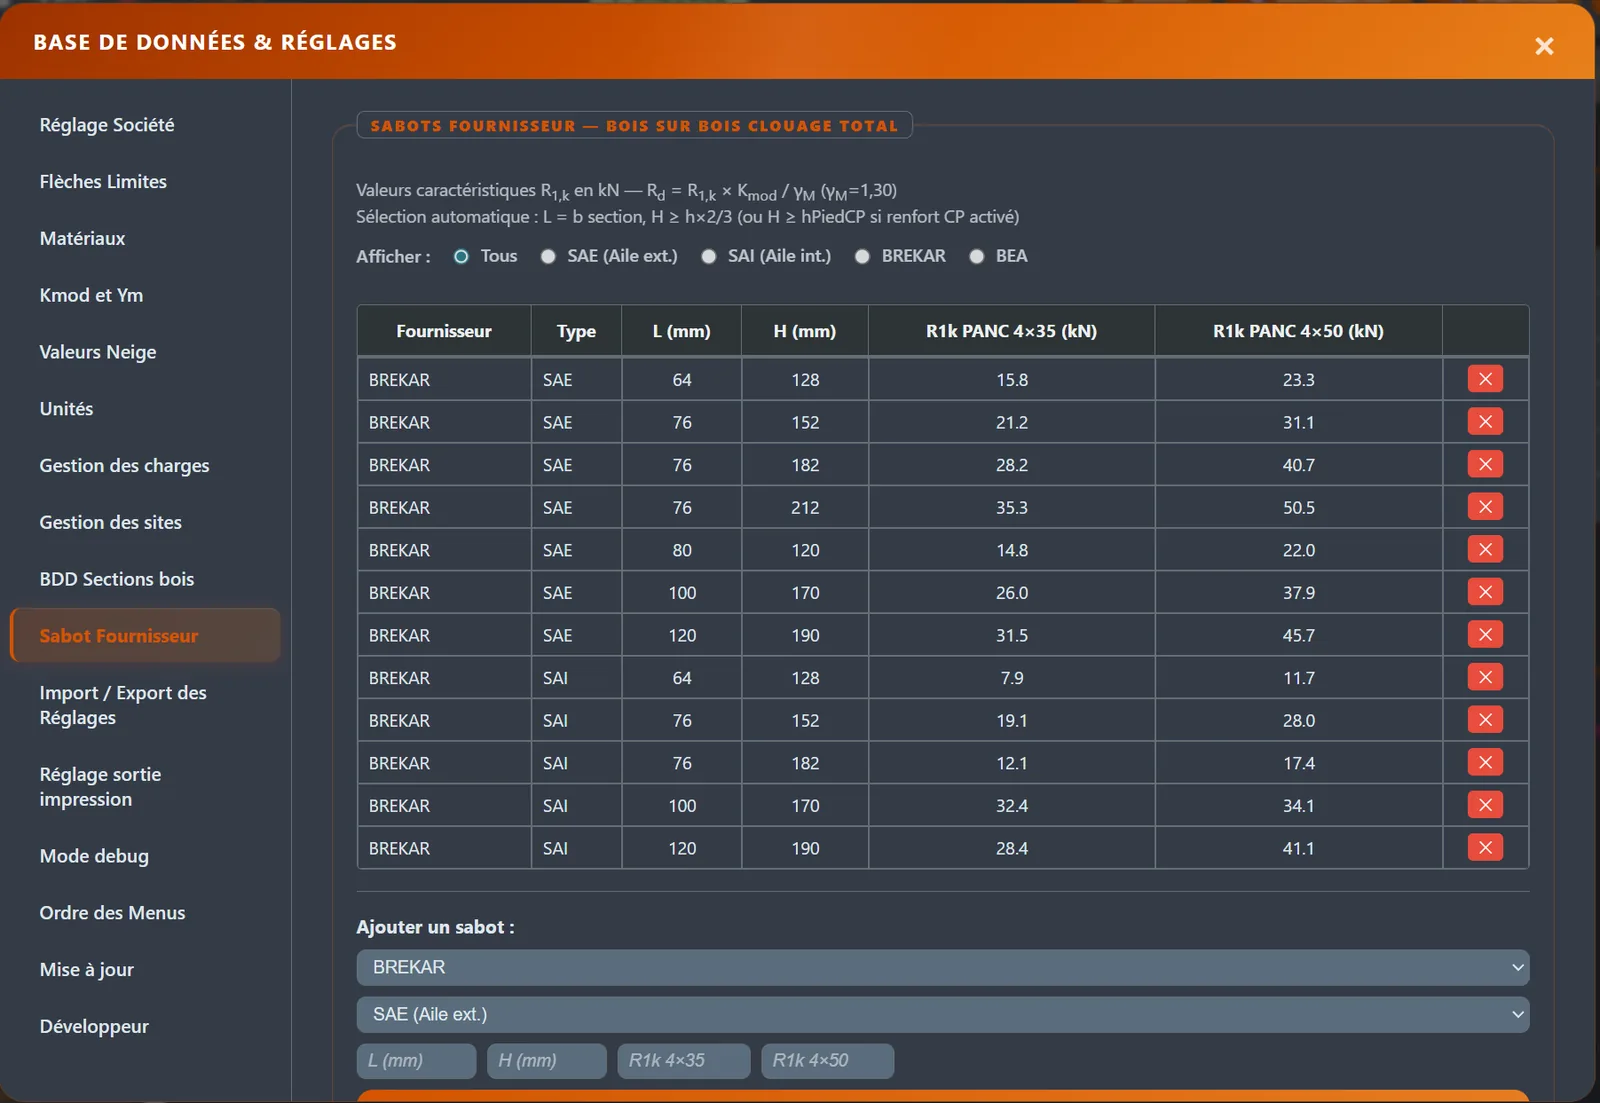Select the Tous display filter
This screenshot has height=1103, width=1600.
pos(461,257)
